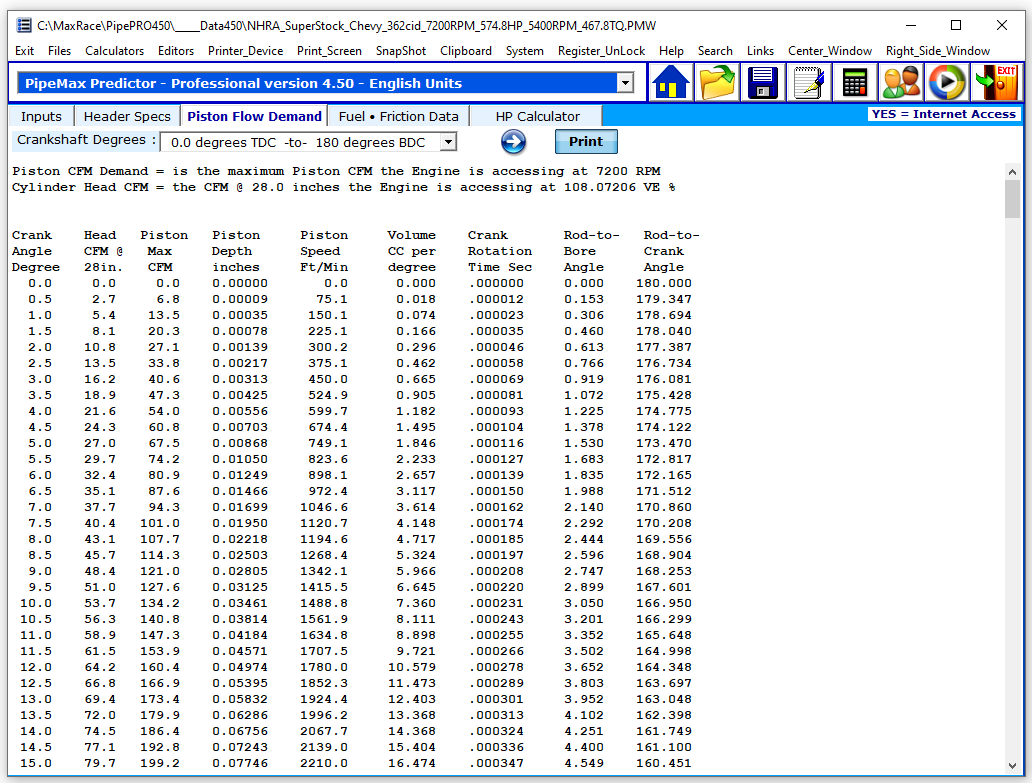Click the 'Volume CC per degree' header

(x=411, y=251)
